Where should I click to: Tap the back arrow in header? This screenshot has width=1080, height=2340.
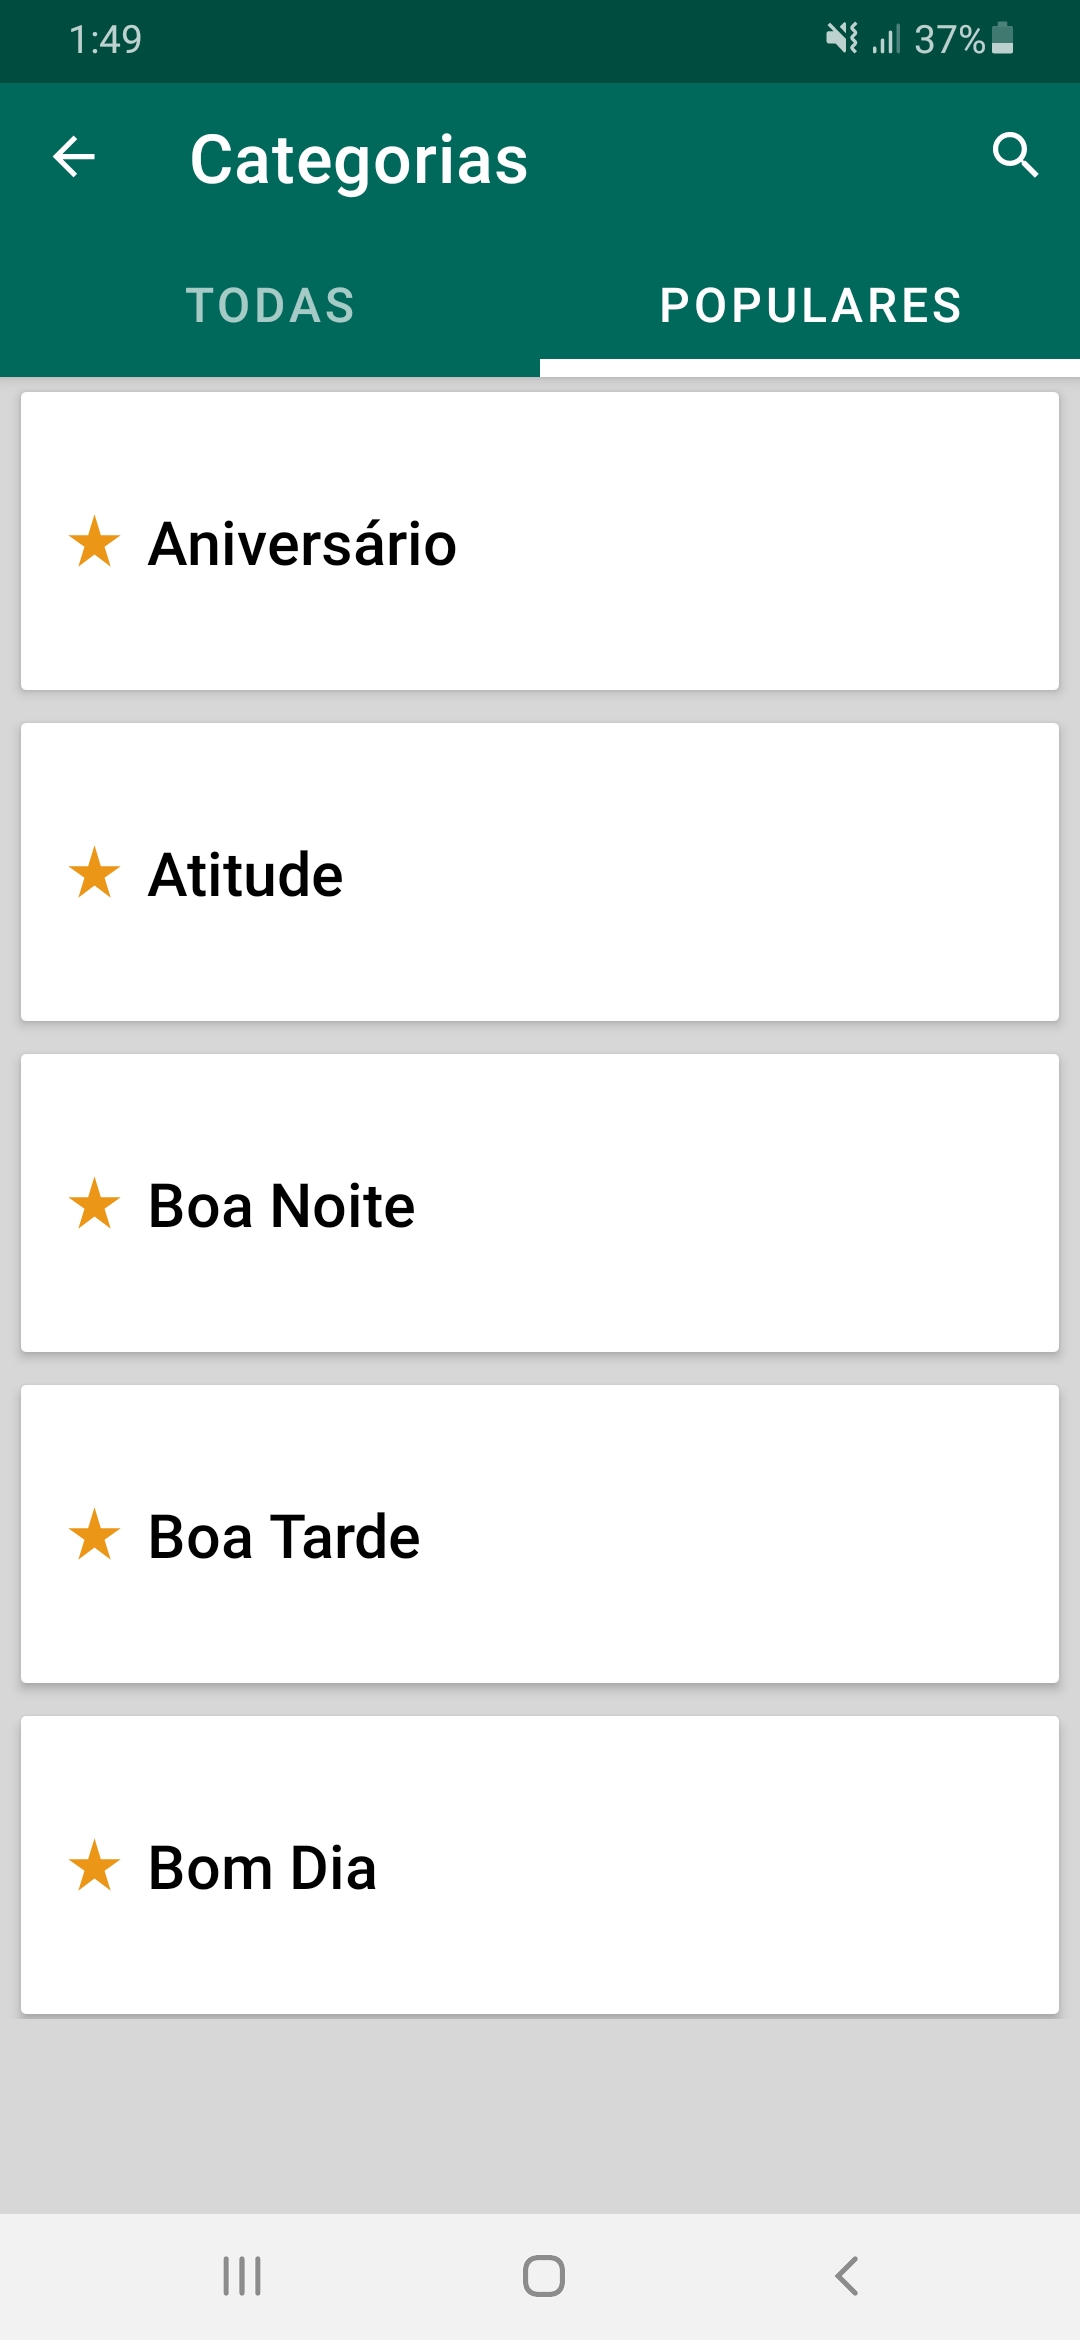click(74, 157)
